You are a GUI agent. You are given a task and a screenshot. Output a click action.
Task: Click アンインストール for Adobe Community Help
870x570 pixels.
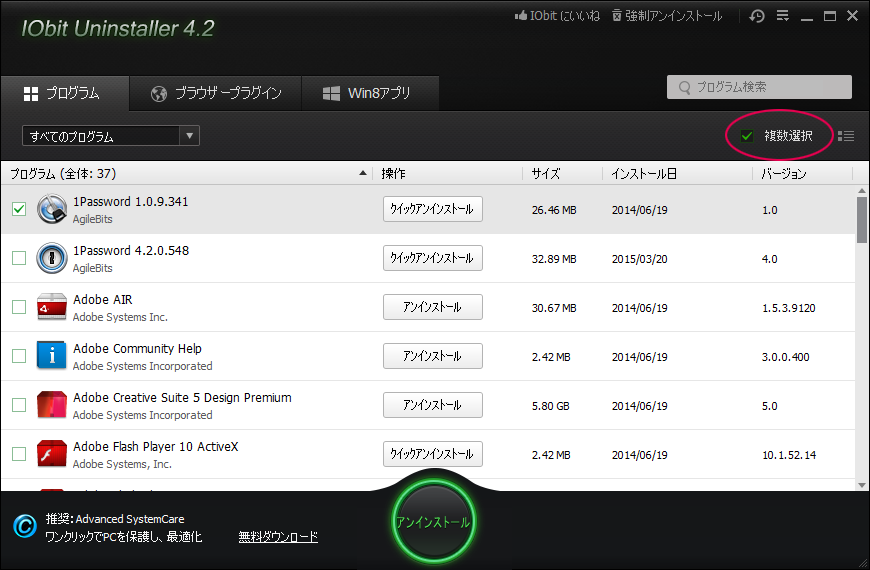click(x=433, y=356)
